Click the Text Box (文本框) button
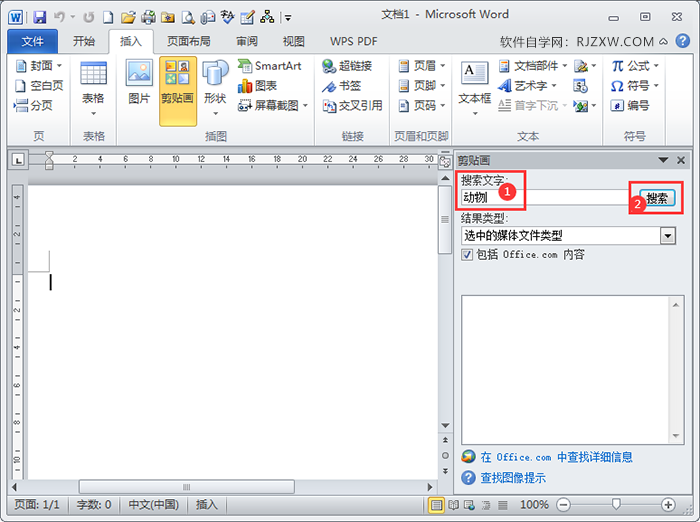The height and width of the screenshot is (522, 700). pyautogui.click(x=475, y=88)
